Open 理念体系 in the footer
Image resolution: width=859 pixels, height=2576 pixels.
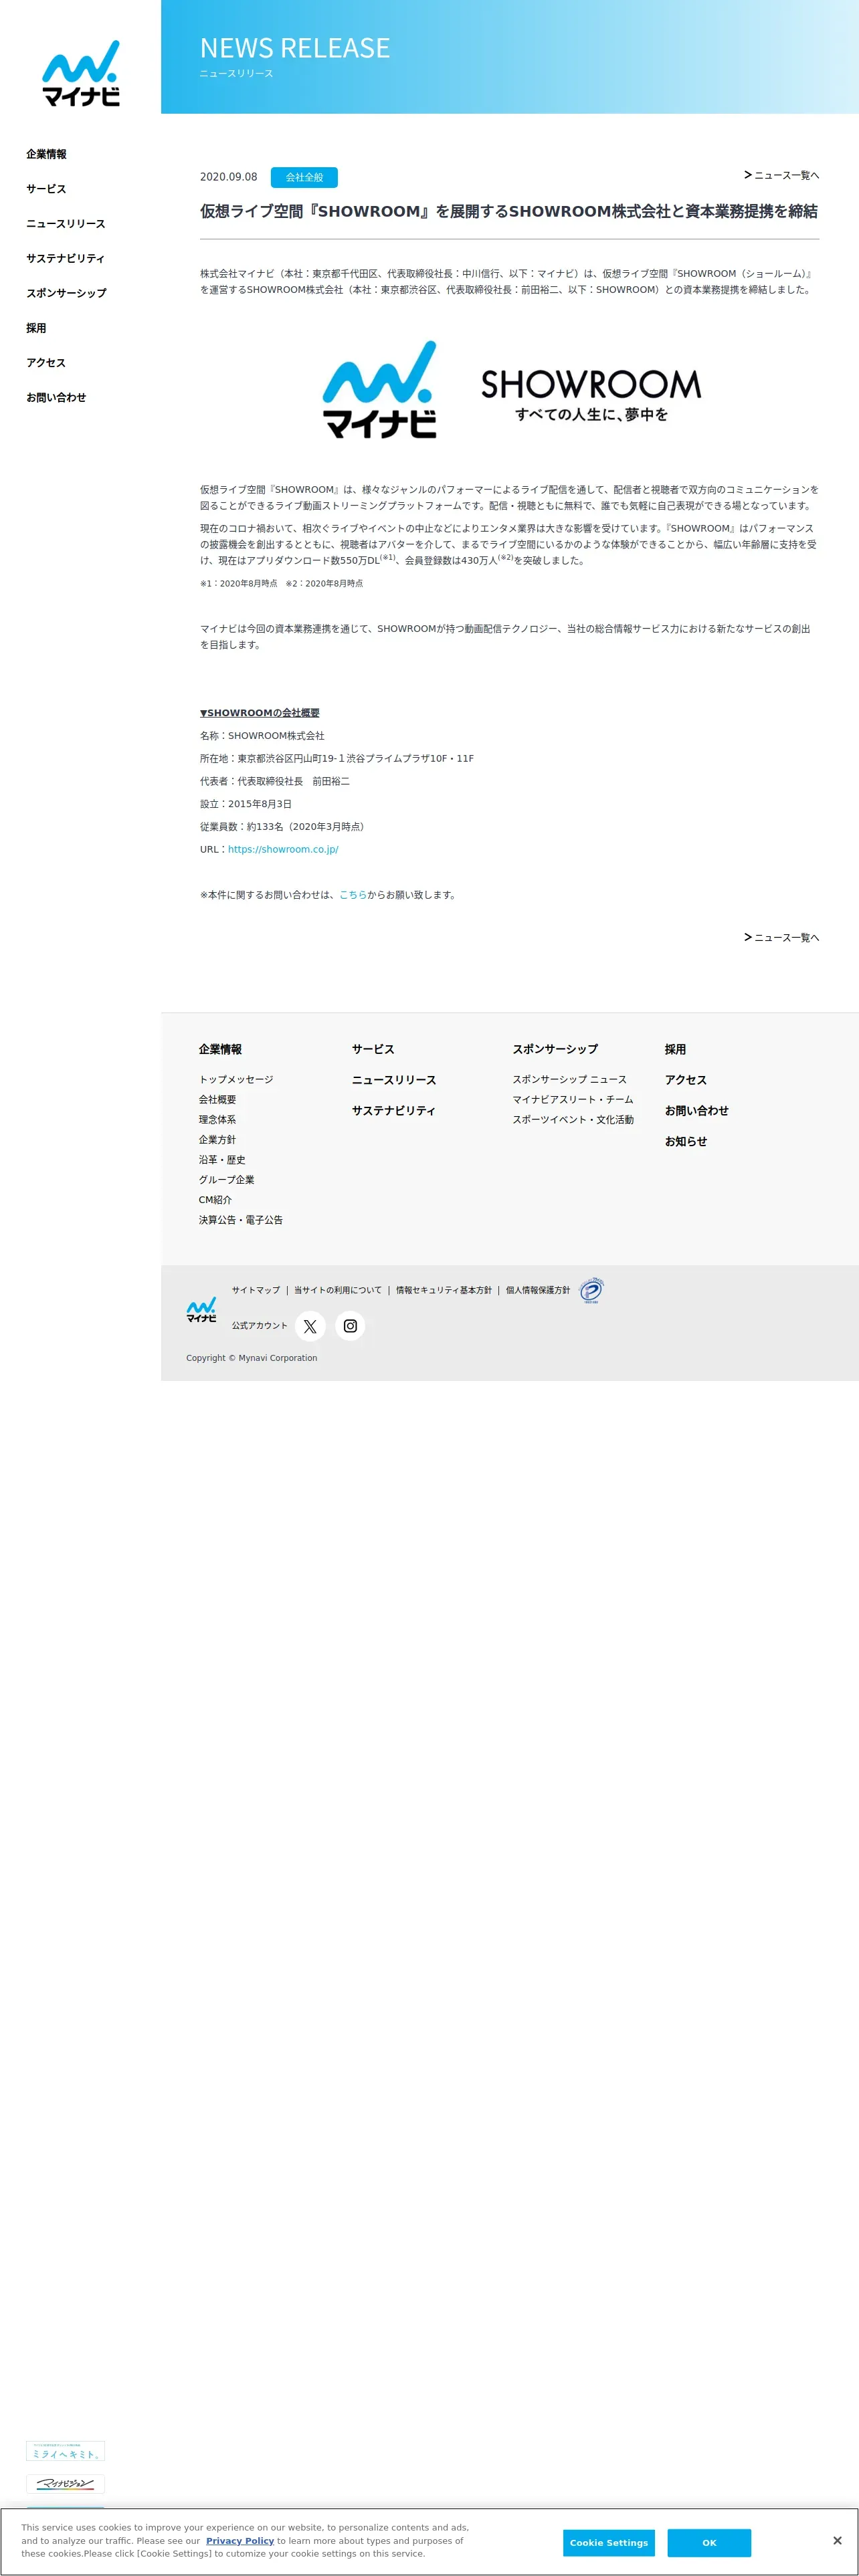[x=217, y=1119]
